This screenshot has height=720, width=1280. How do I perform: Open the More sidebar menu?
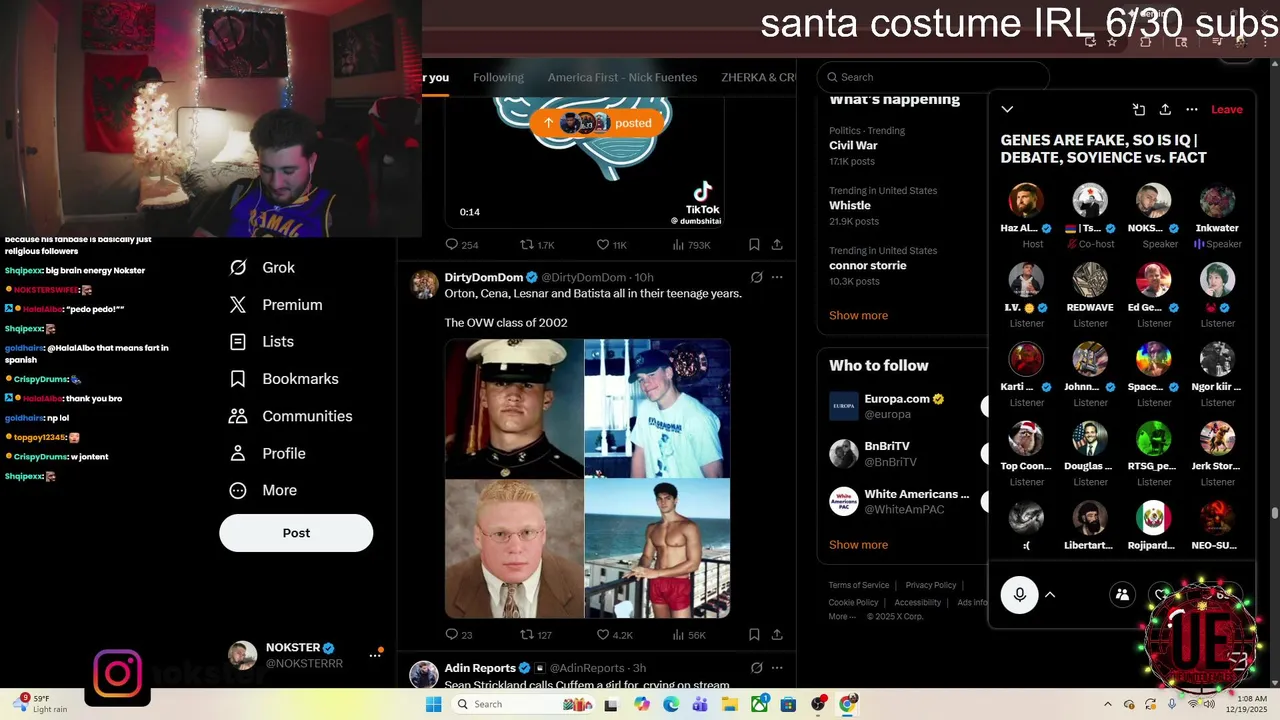263,490
